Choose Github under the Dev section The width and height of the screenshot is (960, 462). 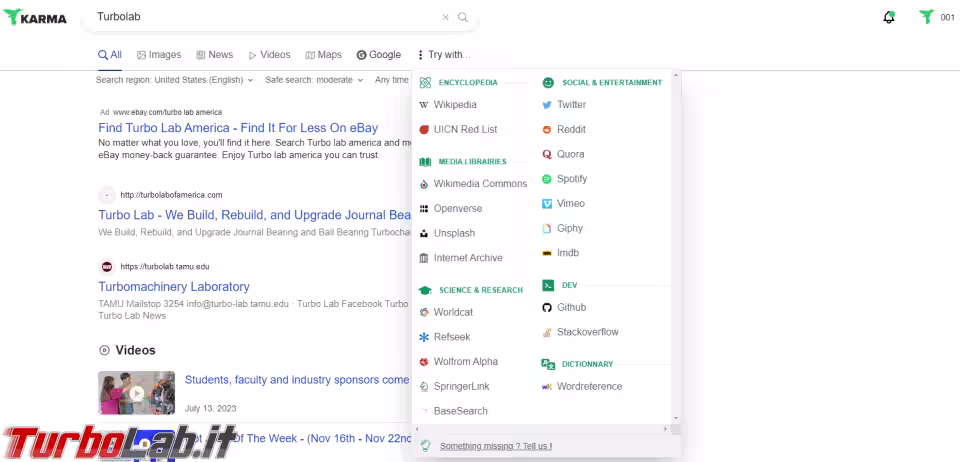(571, 308)
